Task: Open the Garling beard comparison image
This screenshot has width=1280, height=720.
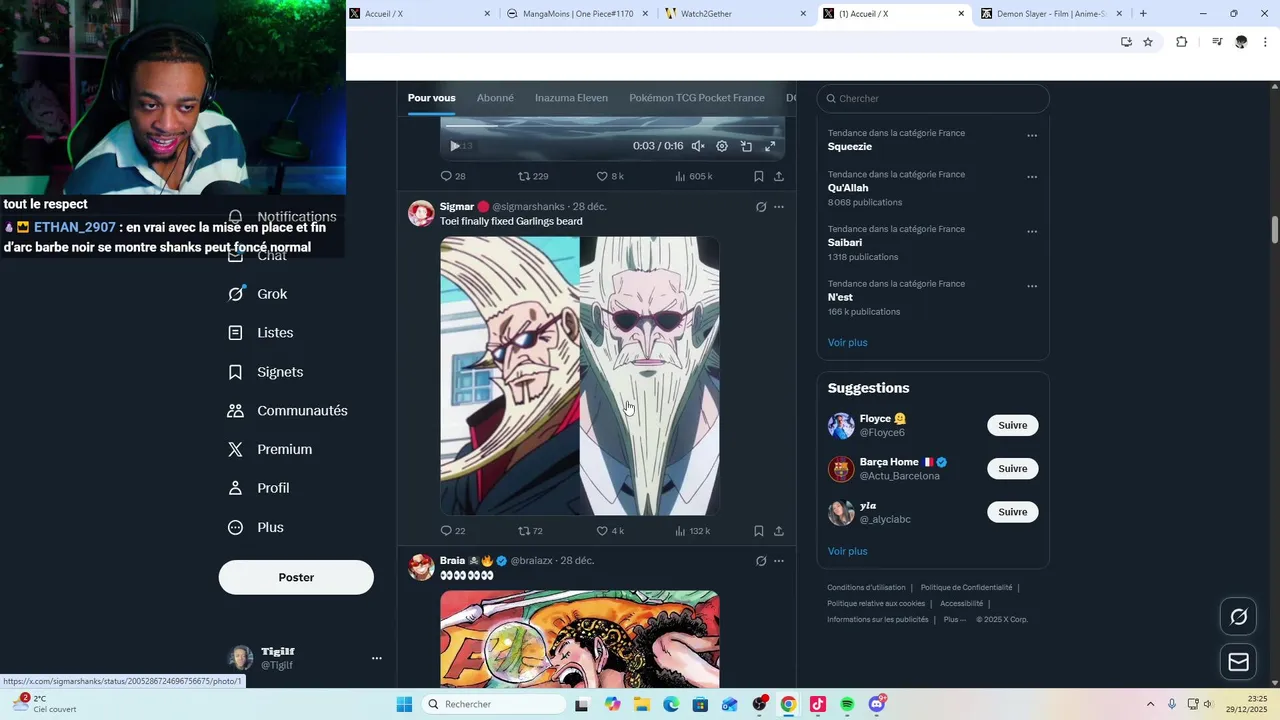Action: pos(580,376)
